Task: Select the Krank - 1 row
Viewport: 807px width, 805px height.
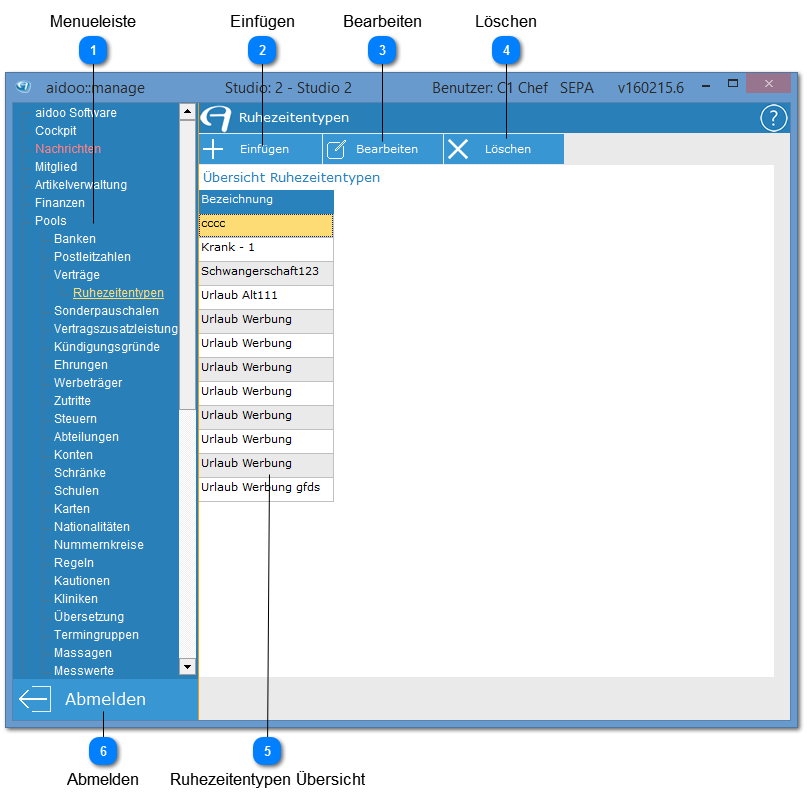Action: (266, 249)
